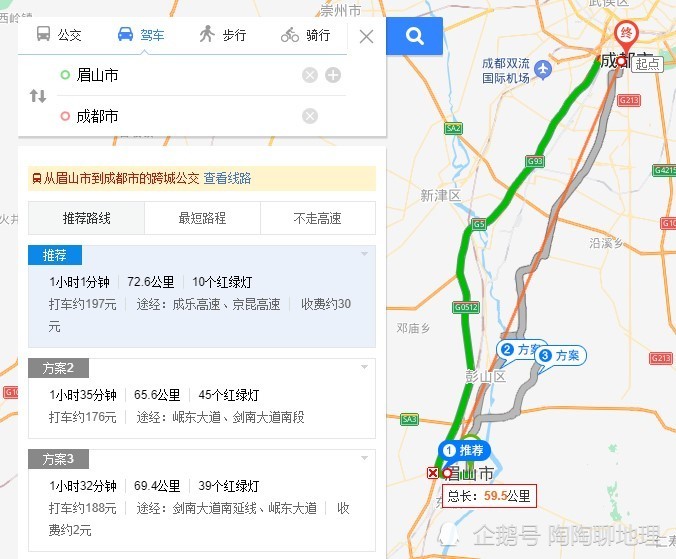Viewport: 676px width, 559px height.
Task: Switch to 不走高速 tab
Action: tap(318, 218)
